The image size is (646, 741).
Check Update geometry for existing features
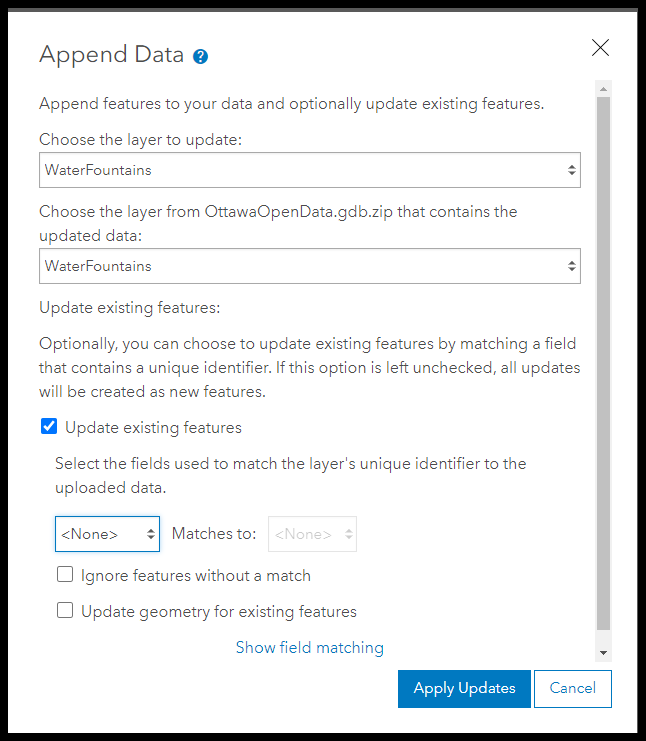tap(65, 610)
